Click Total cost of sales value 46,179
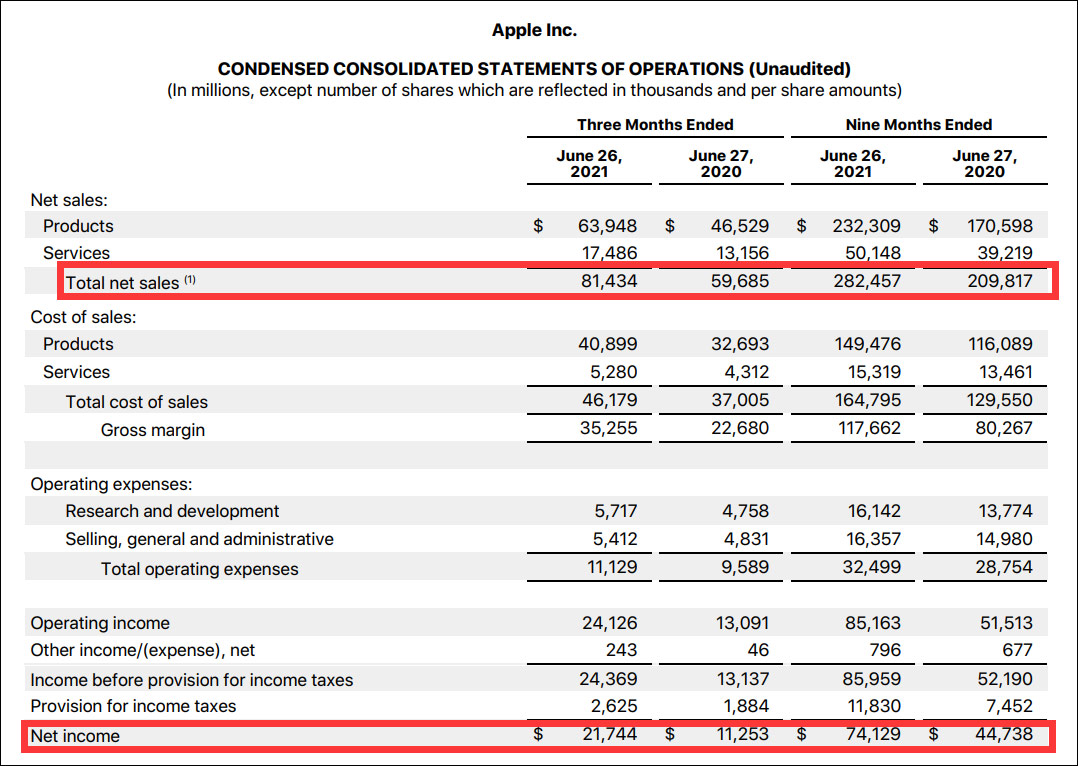The image size is (1078, 766). point(610,400)
